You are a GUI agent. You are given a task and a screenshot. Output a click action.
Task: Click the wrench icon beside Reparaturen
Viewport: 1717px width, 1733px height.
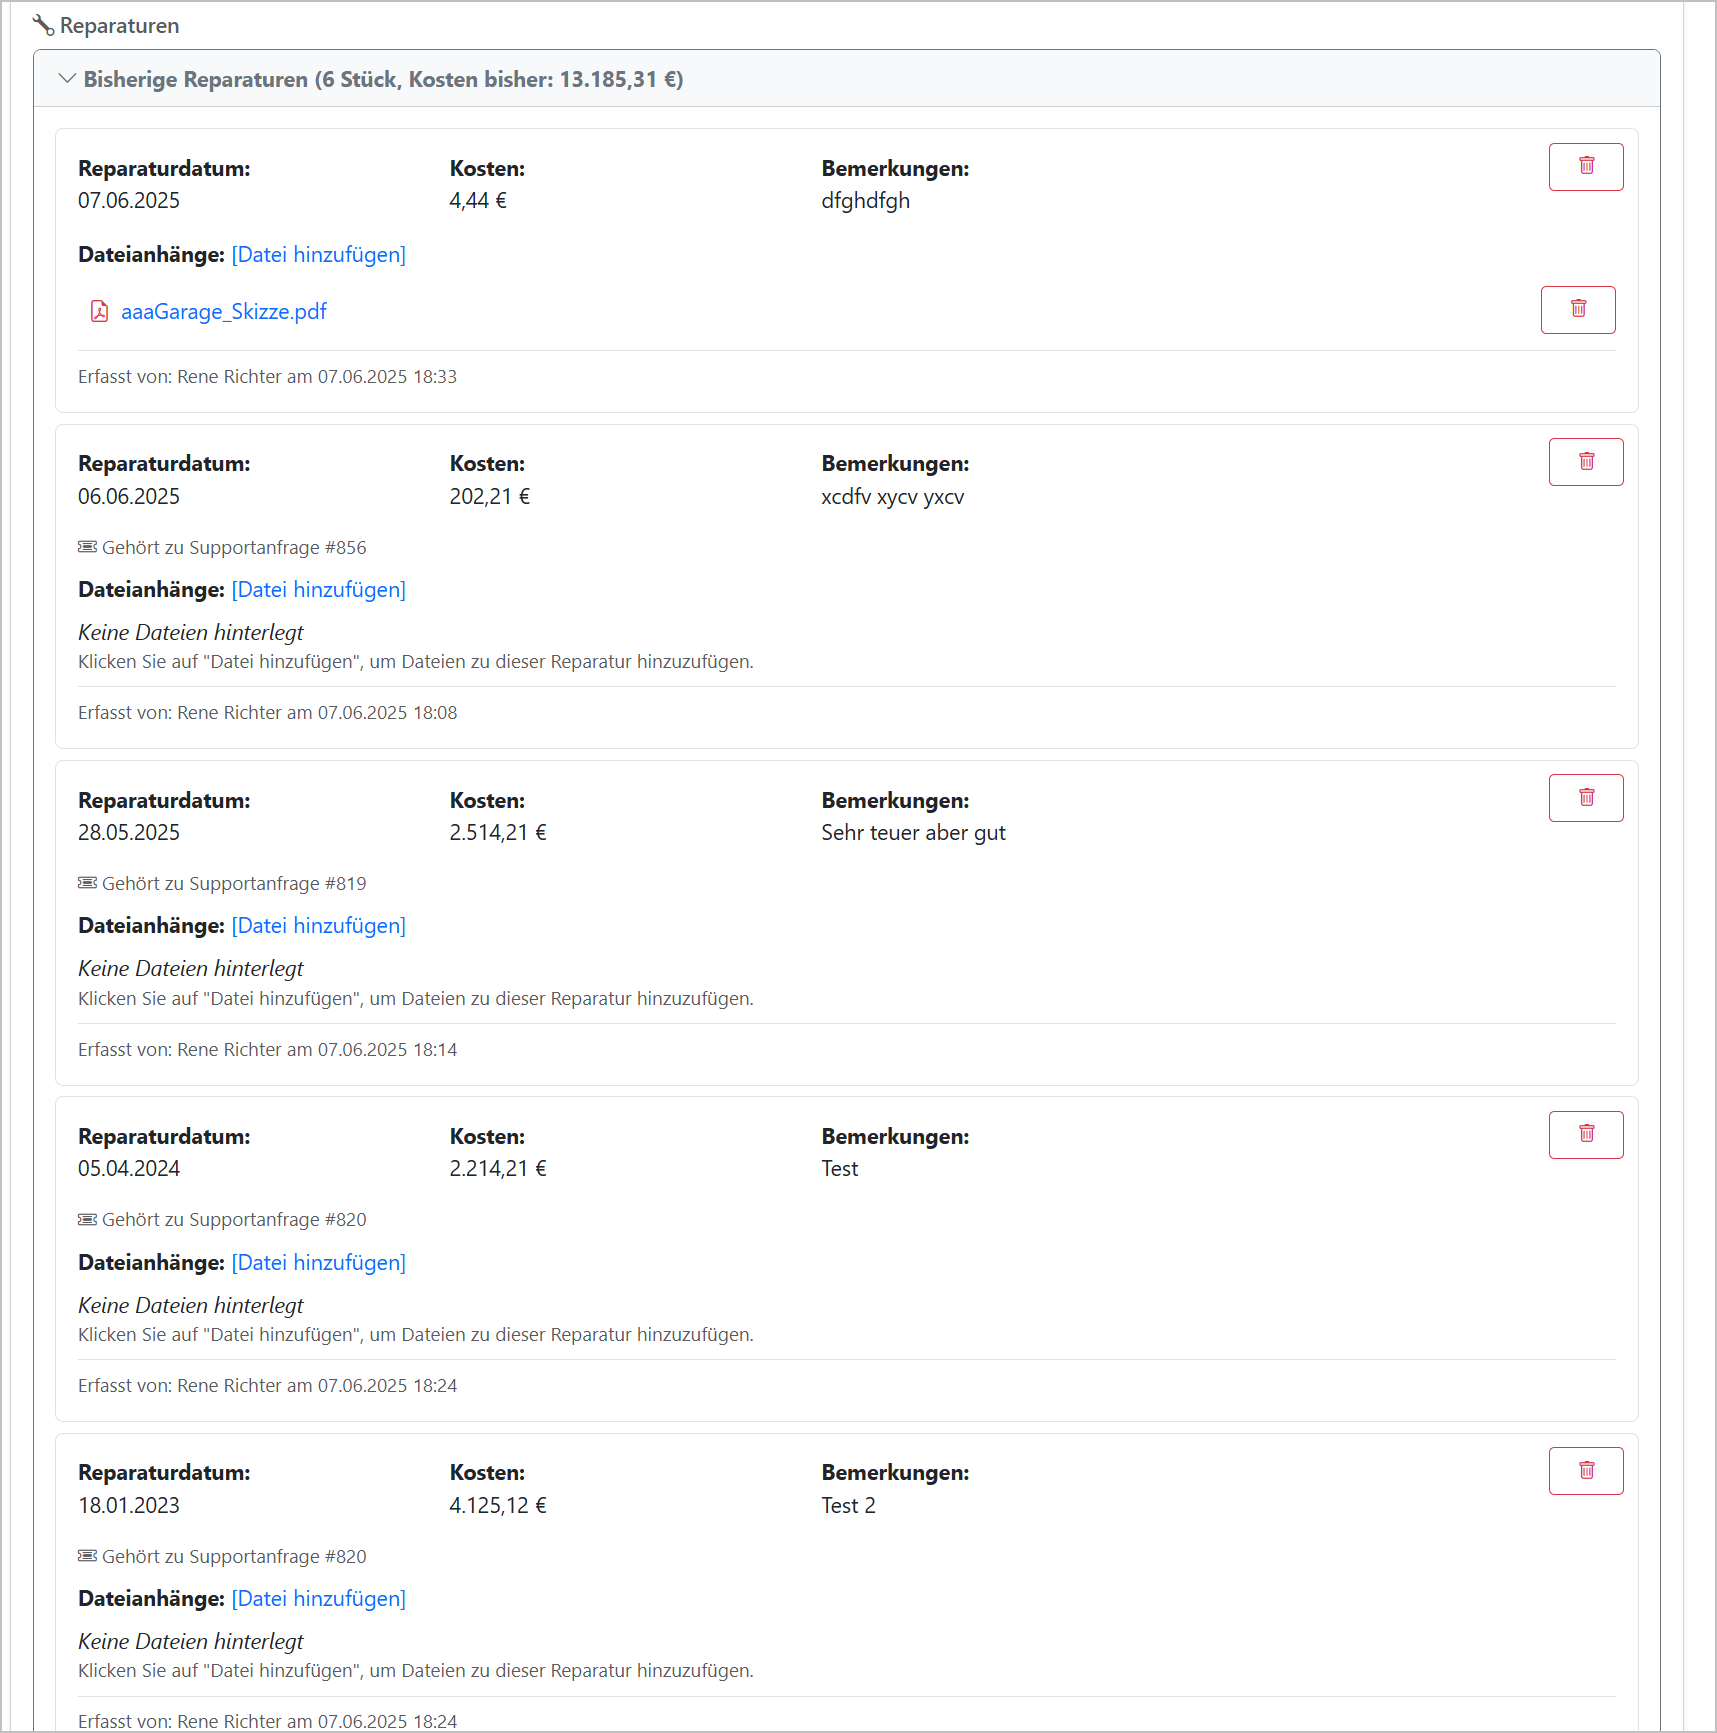pyautogui.click(x=43, y=25)
